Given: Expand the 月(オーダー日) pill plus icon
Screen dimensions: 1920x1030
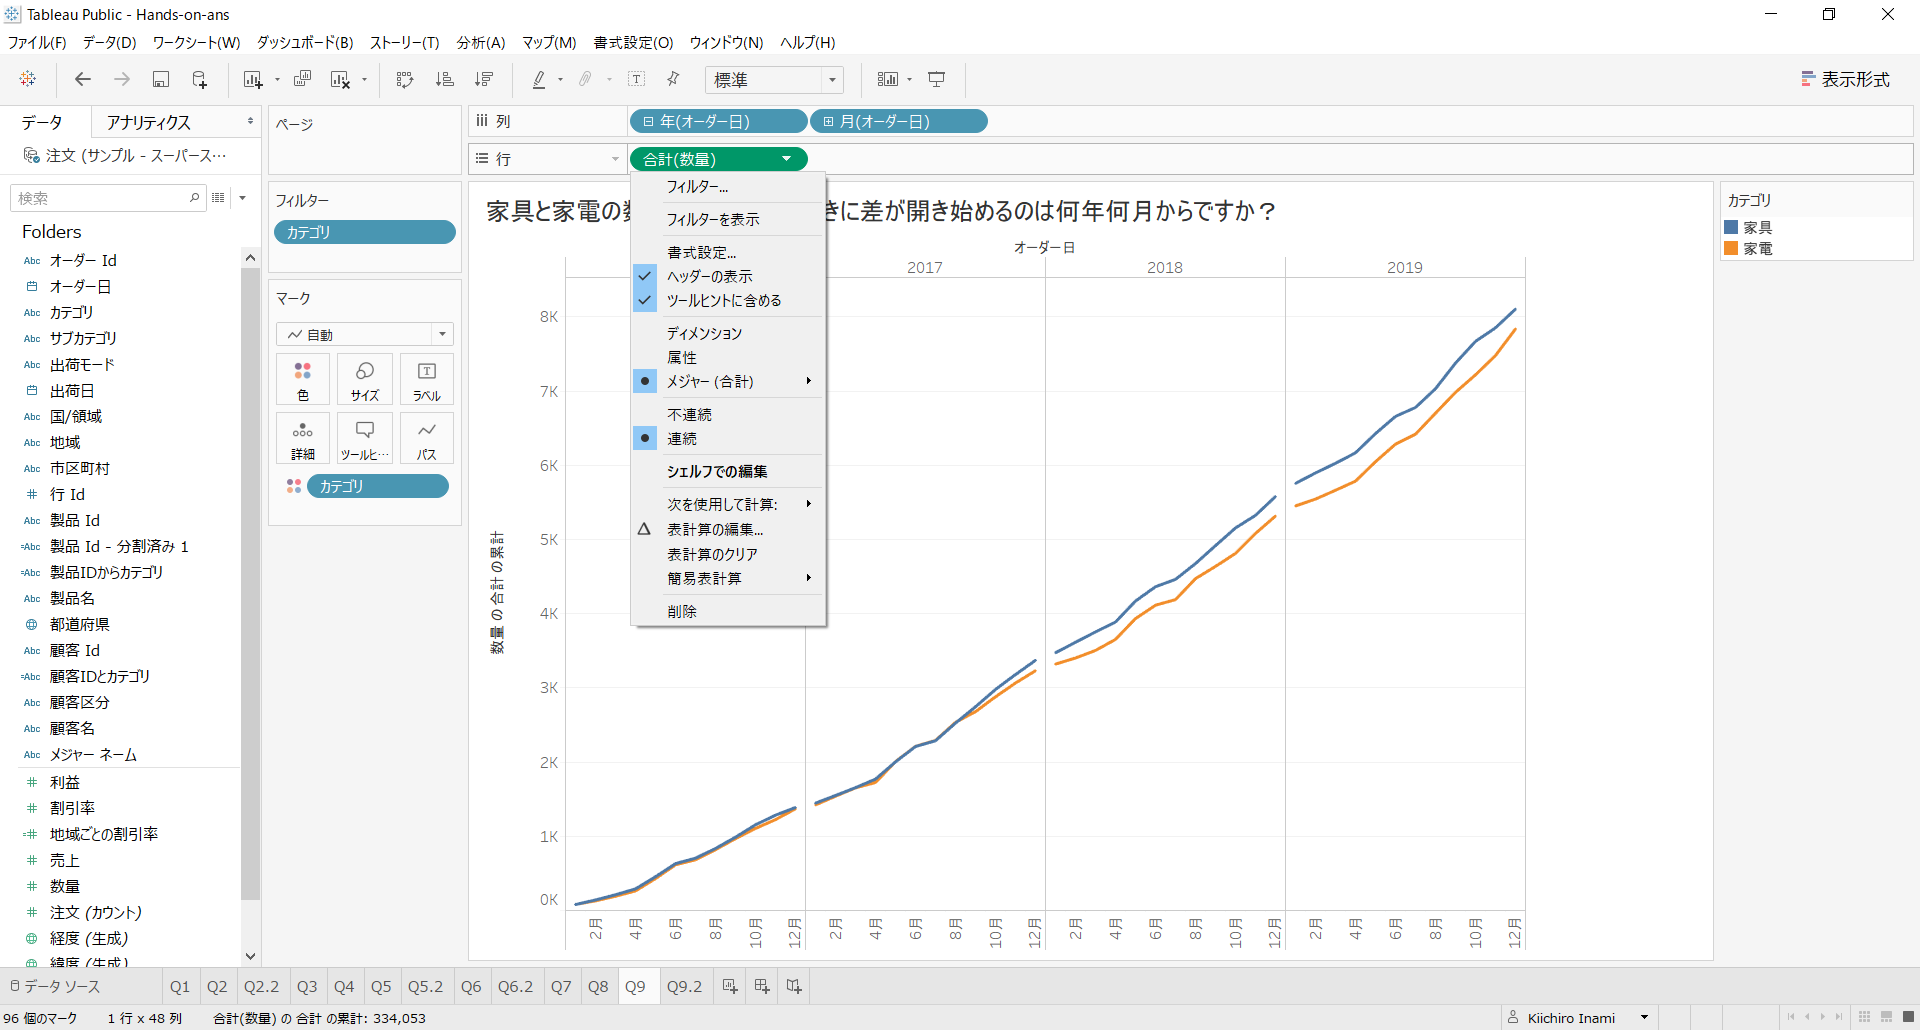Looking at the screenshot, I should pos(828,121).
